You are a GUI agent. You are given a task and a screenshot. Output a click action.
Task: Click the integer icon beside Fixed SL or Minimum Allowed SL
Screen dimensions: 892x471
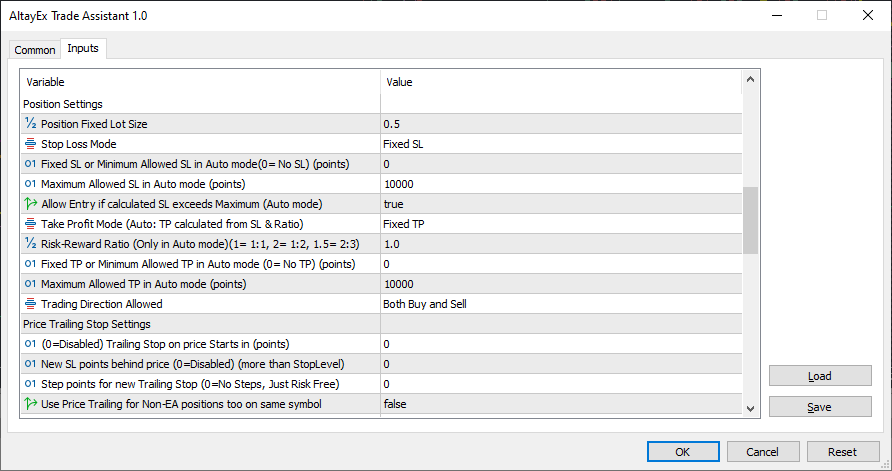pos(31,164)
